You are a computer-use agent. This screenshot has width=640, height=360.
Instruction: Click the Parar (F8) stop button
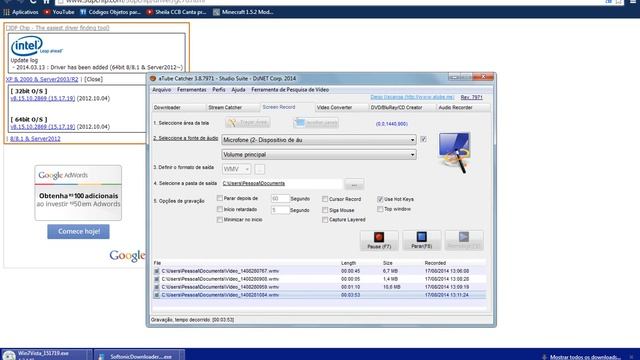coord(421,240)
